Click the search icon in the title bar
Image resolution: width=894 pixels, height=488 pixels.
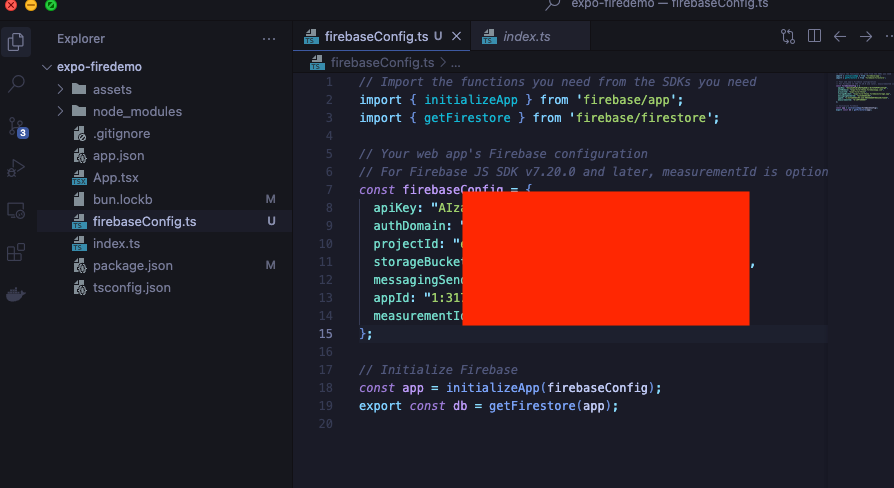point(552,5)
